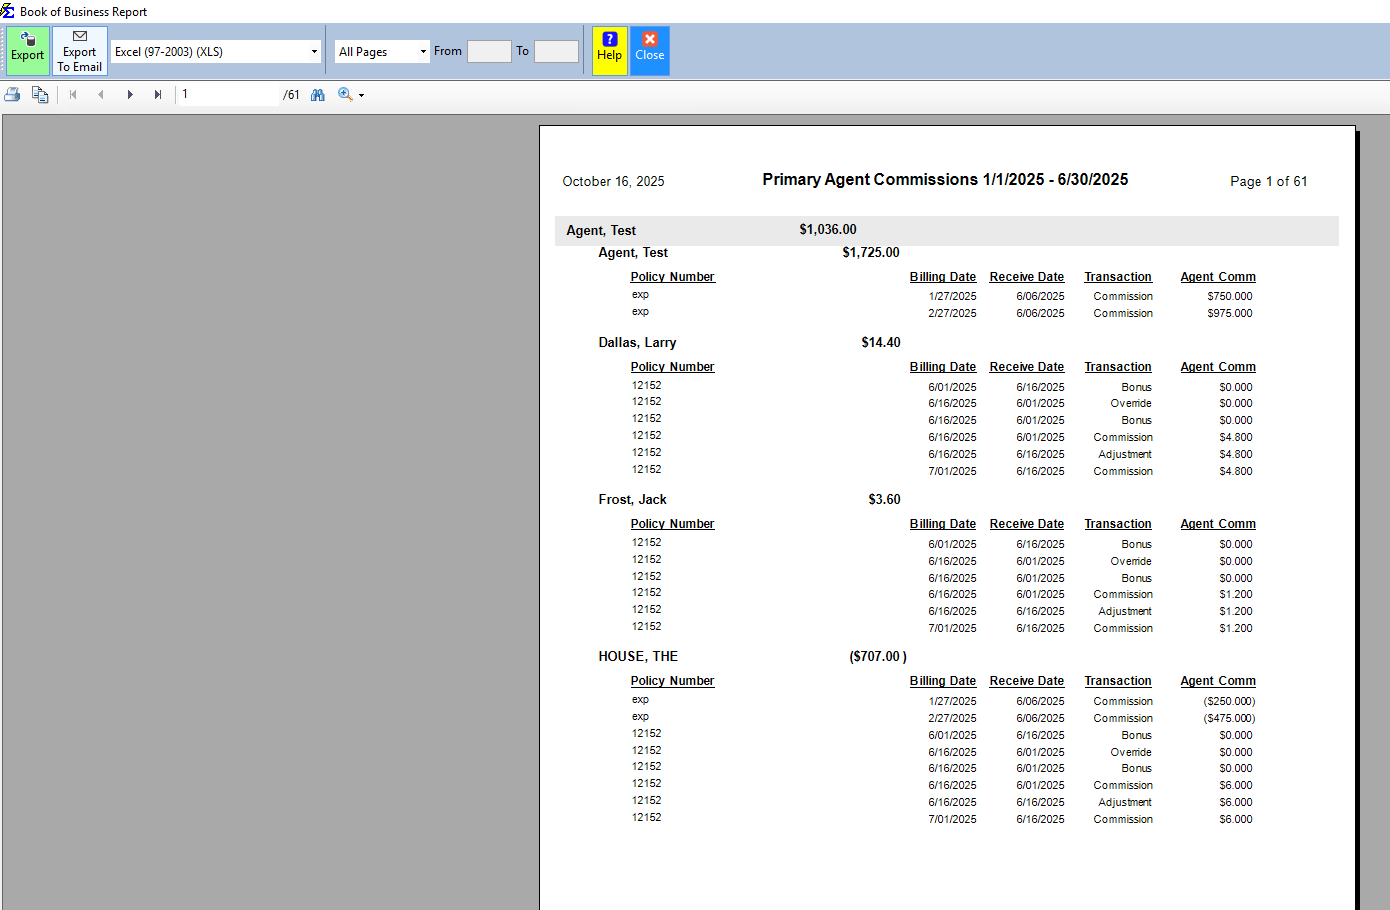
Task: Jump to the last page
Action: click(x=158, y=94)
